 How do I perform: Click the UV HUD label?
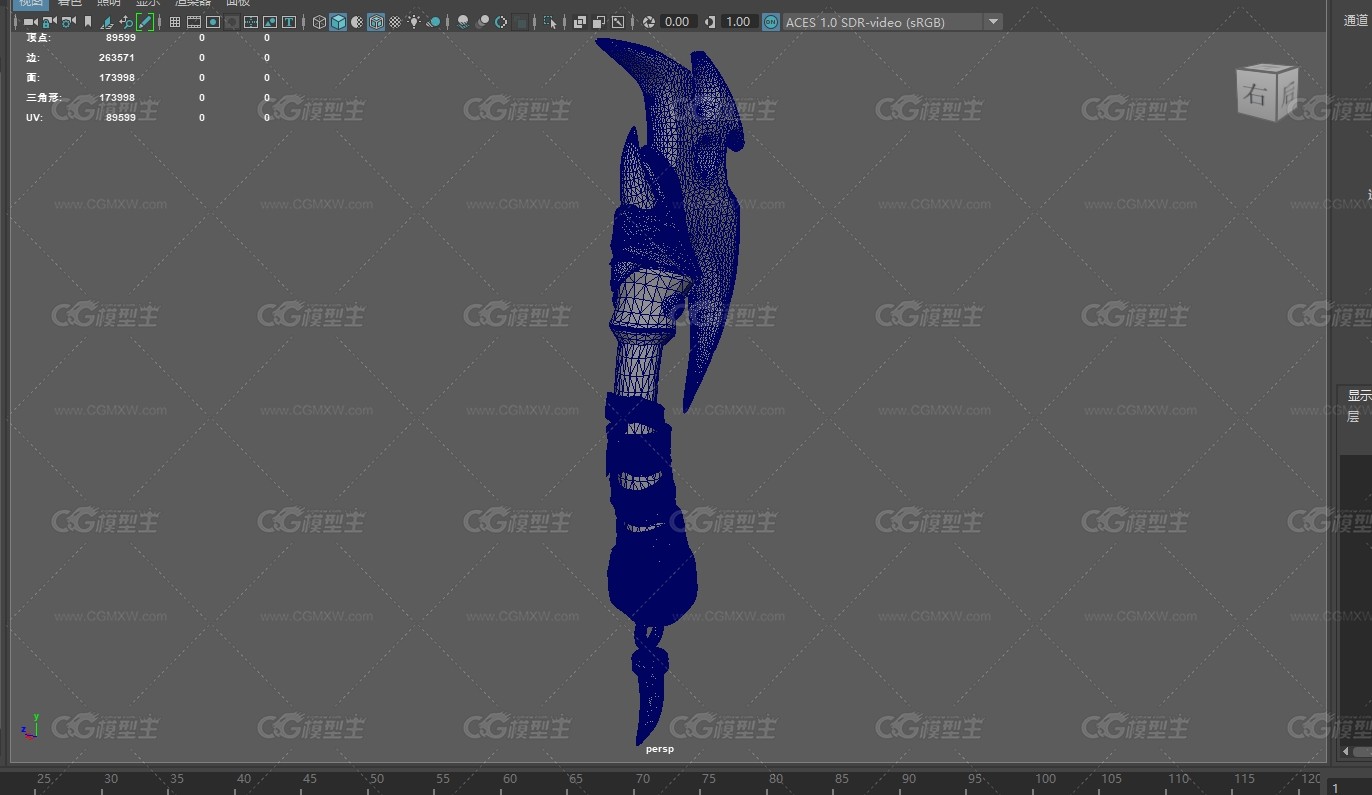[x=33, y=117]
